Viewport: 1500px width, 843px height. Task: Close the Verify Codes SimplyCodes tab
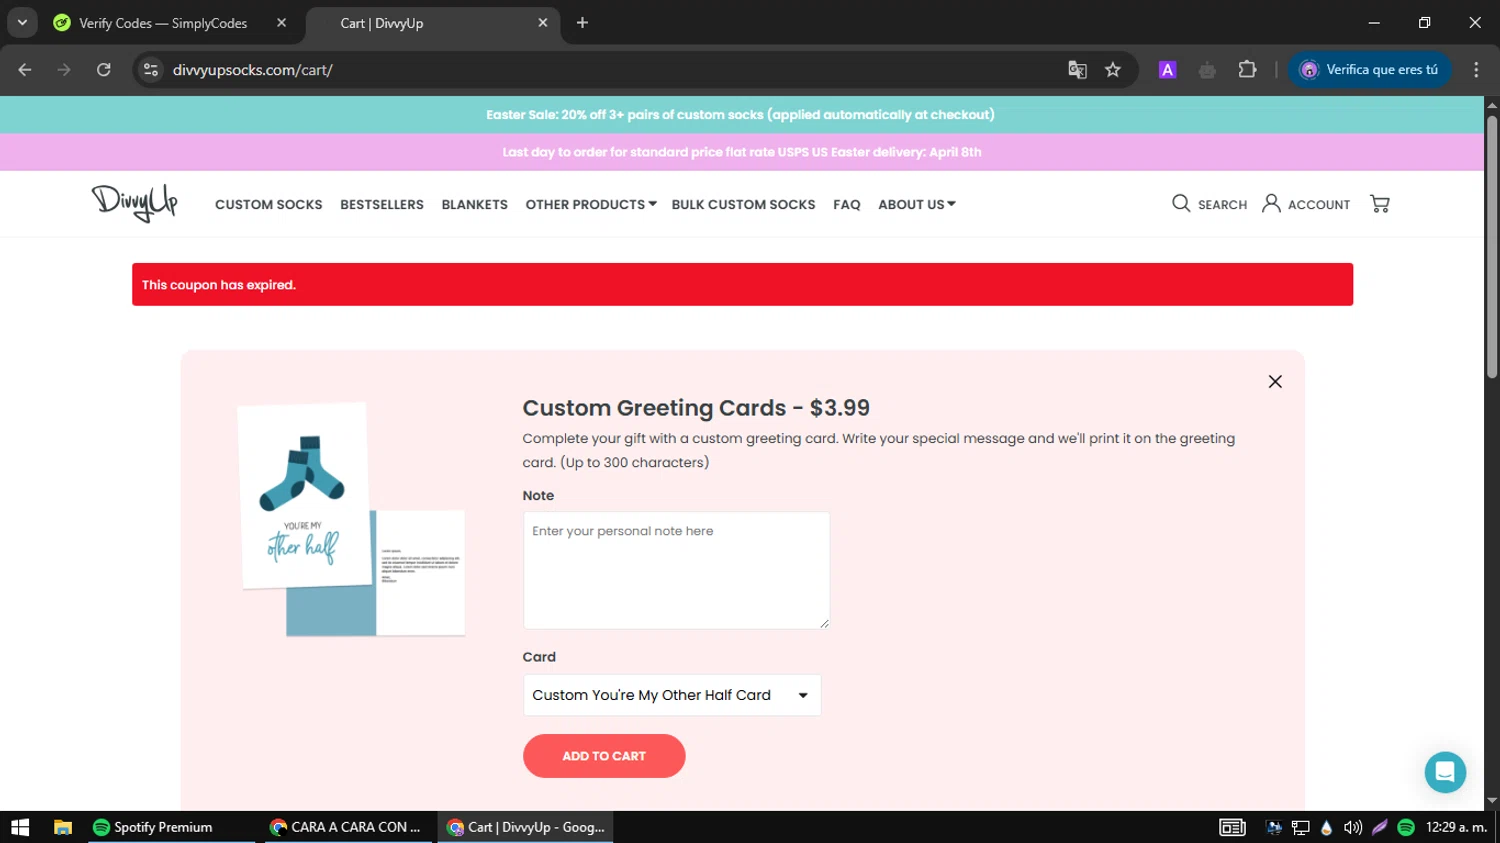coord(282,23)
